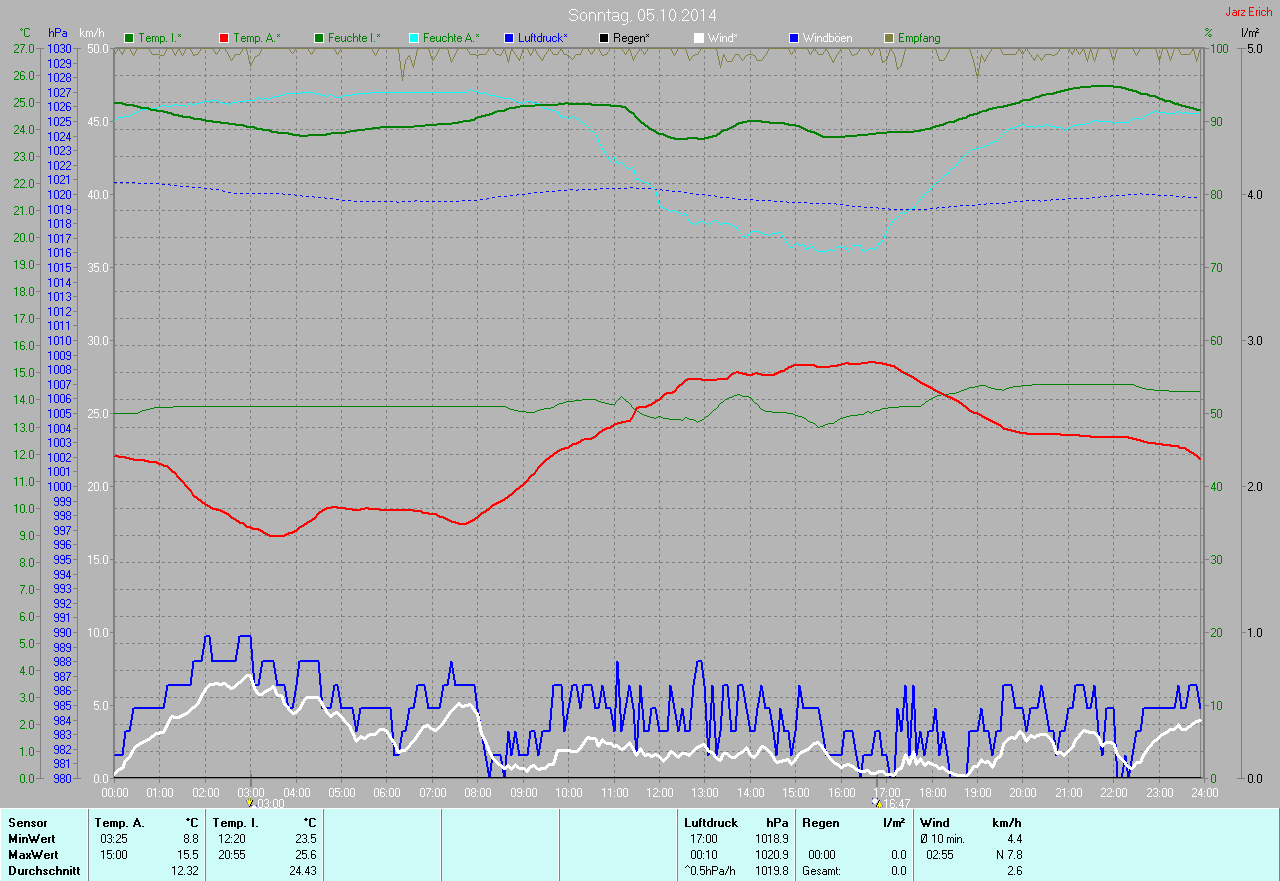Click the "km/h" axis unit above wind scale
The height and width of the screenshot is (881, 1280).
tap(92, 33)
